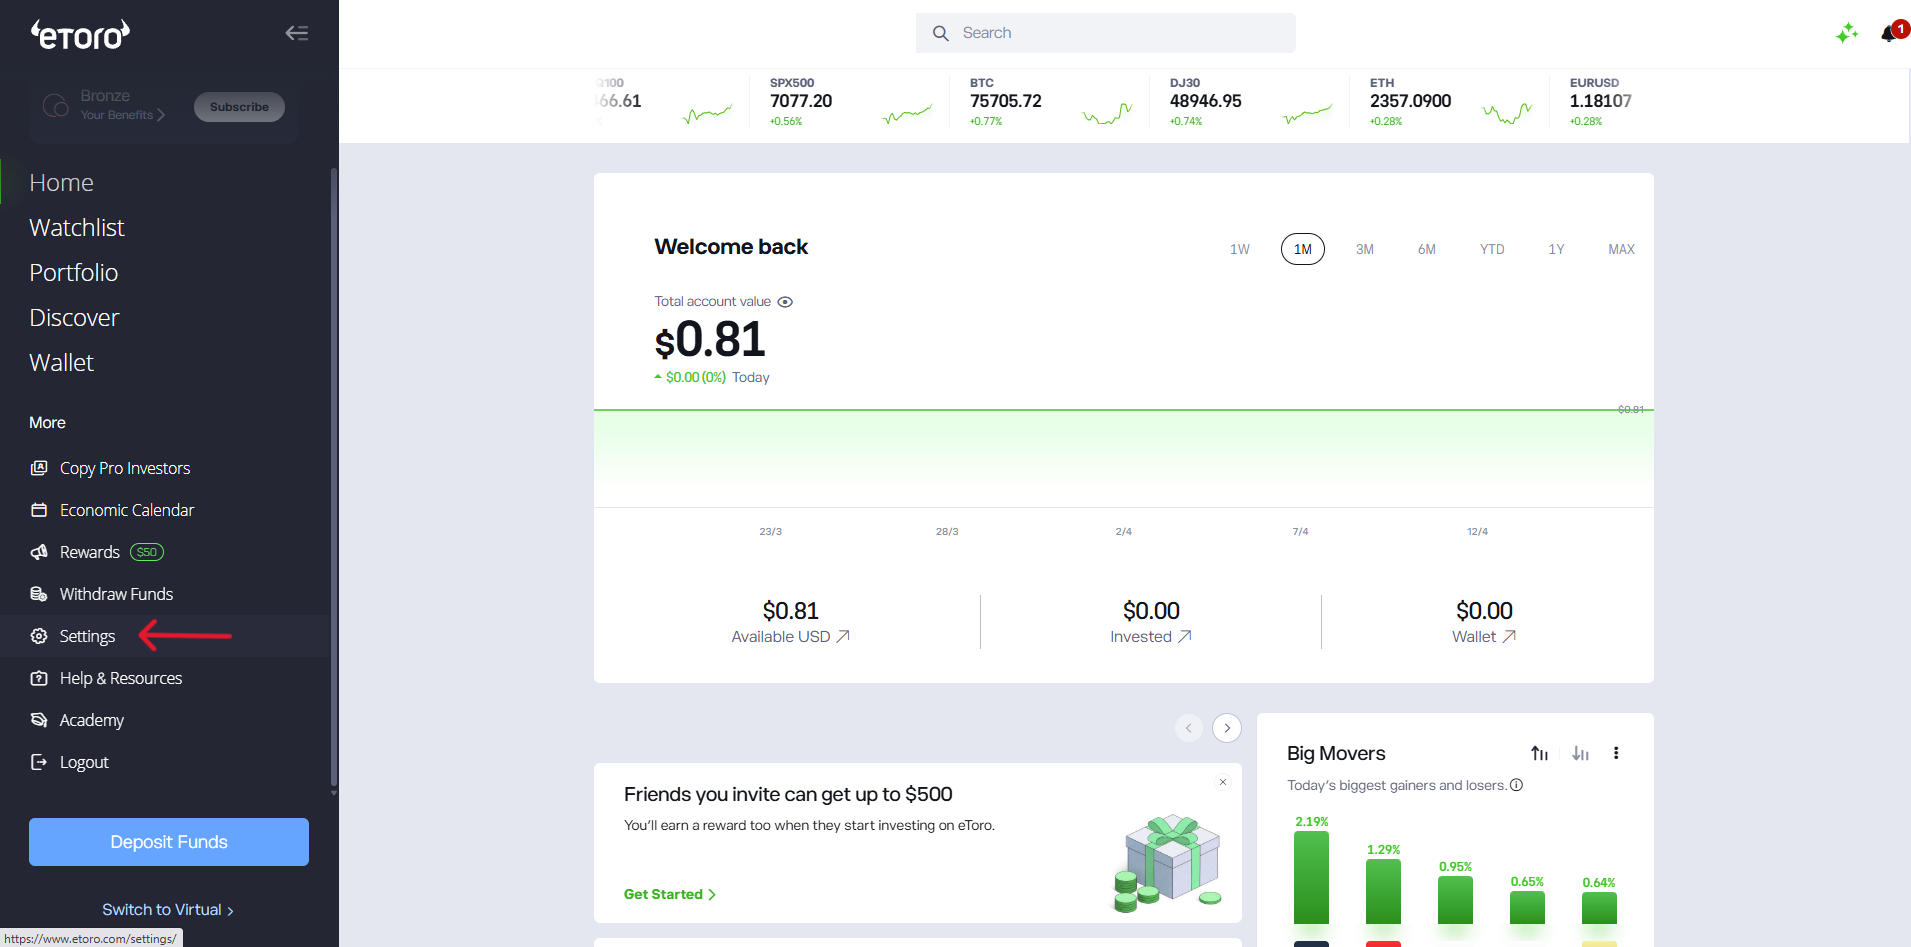The height and width of the screenshot is (947, 1911).
Task: Select the 6M time range
Action: click(1427, 249)
